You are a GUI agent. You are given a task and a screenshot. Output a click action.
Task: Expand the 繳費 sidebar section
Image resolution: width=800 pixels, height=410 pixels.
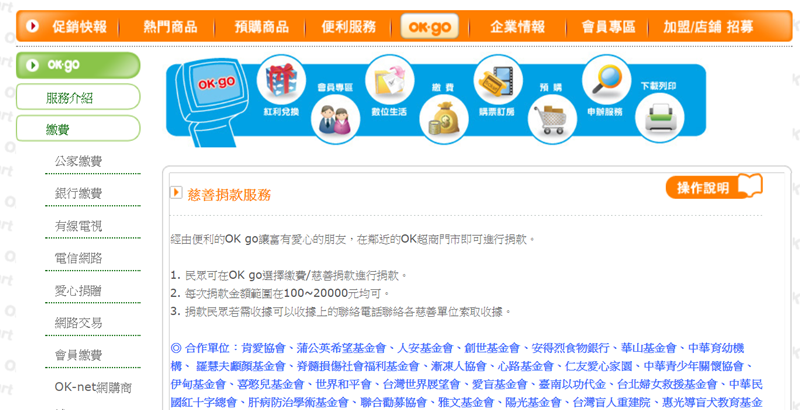78,129
